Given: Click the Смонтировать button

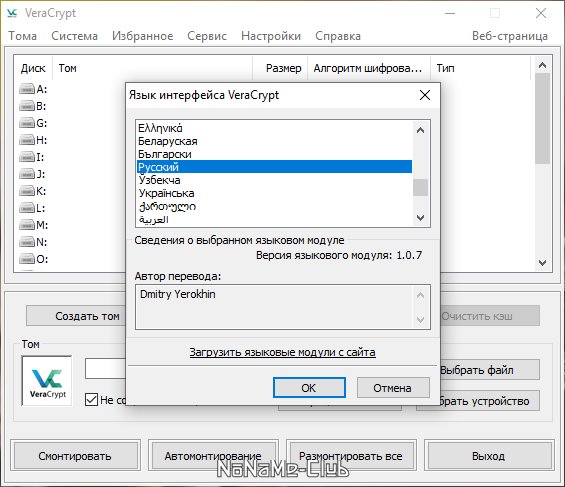Looking at the screenshot, I should pyautogui.click(x=75, y=456).
